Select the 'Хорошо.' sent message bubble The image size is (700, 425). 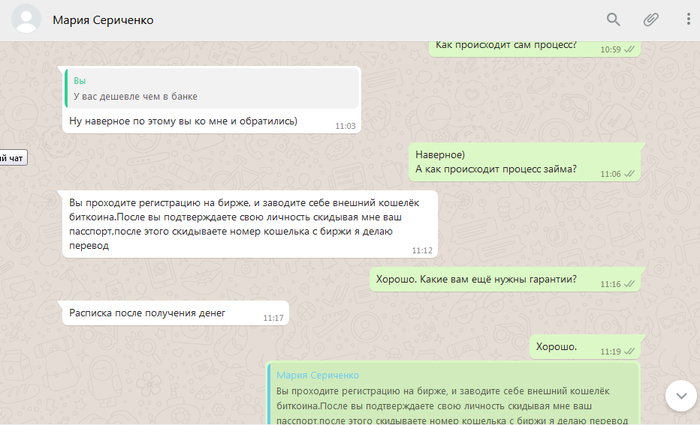point(557,347)
